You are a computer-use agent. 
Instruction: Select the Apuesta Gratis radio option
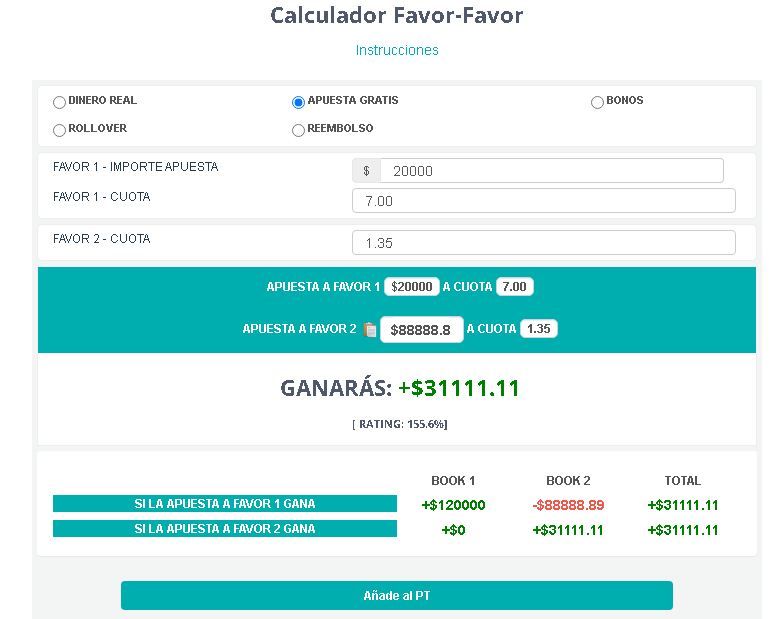(298, 102)
